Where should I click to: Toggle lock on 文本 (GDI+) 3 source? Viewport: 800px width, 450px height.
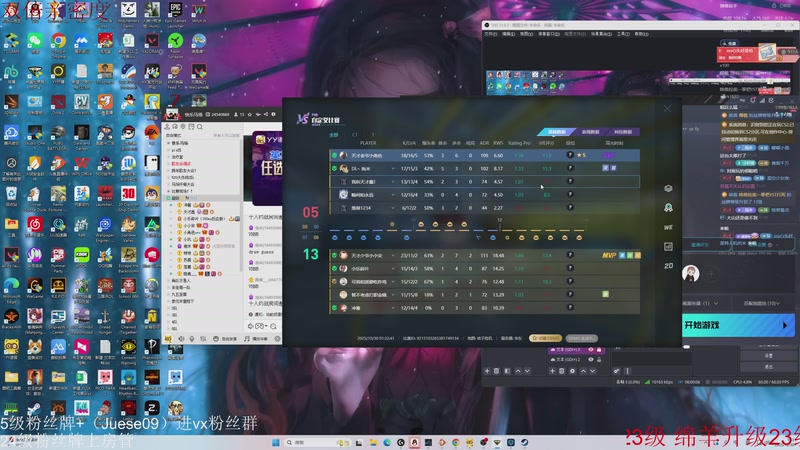click(x=599, y=350)
